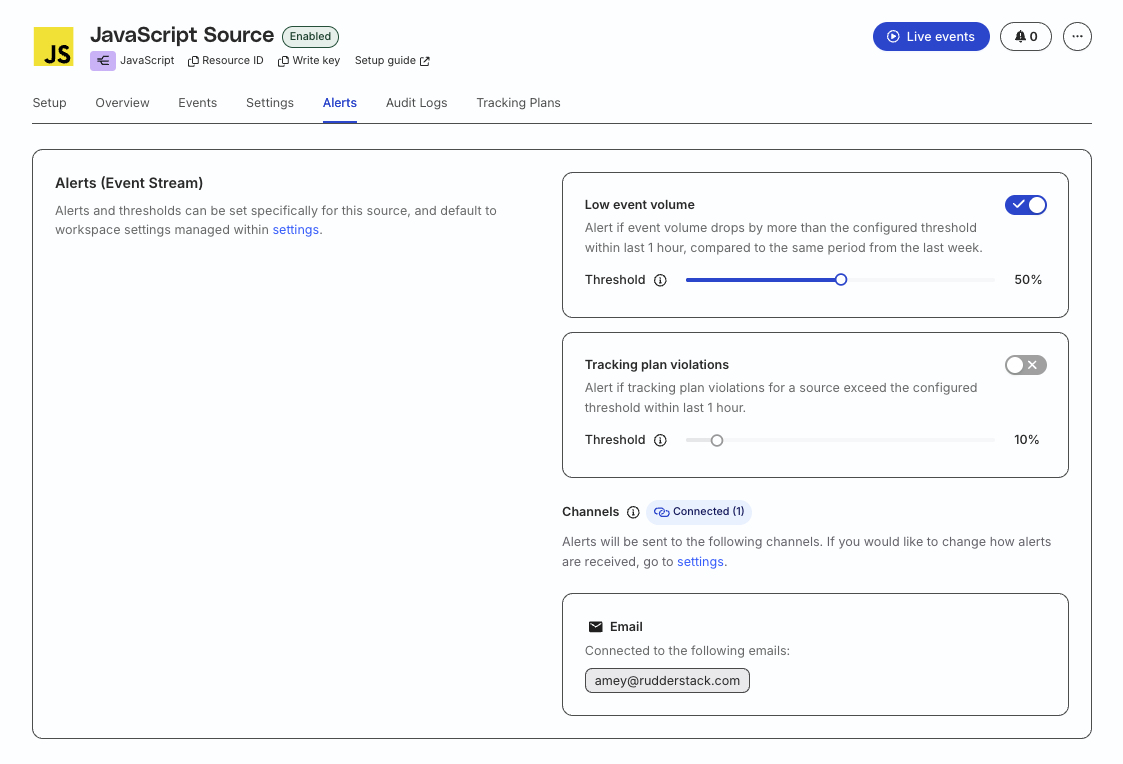The width and height of the screenshot is (1123, 764).
Task: Open Live events view
Action: [x=931, y=37]
